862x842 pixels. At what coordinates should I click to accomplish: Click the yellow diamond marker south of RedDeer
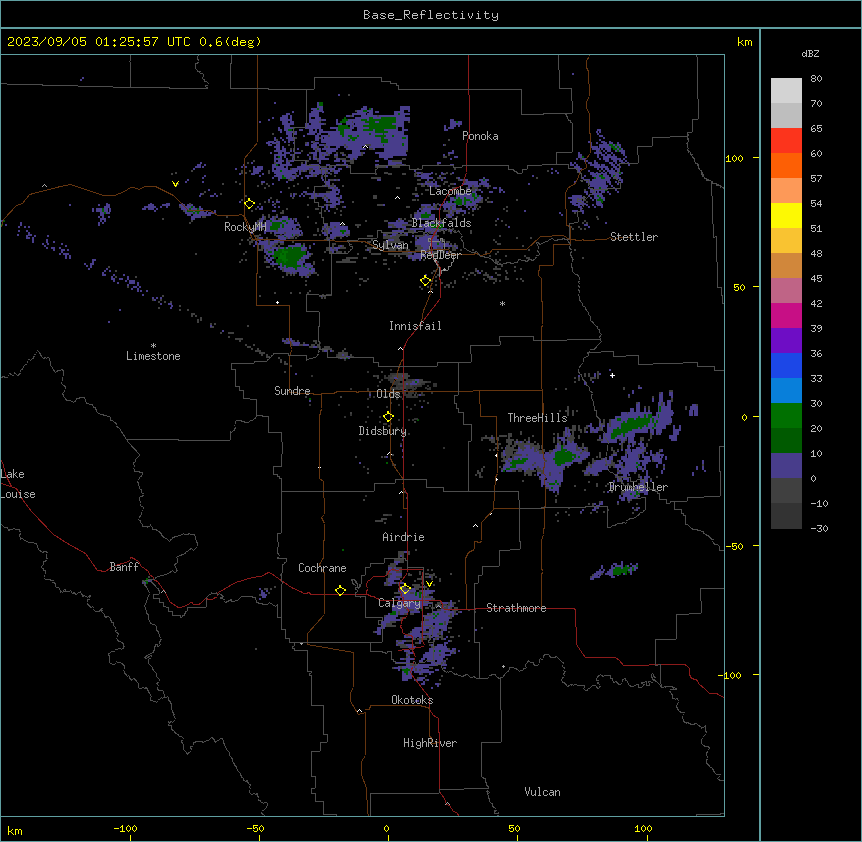(426, 281)
